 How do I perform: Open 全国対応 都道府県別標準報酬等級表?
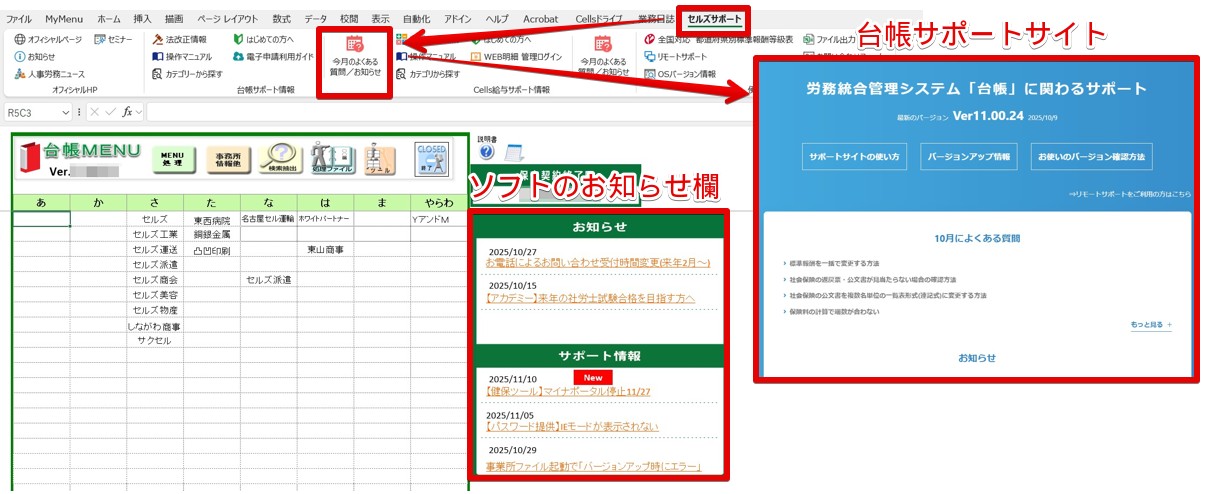719,39
